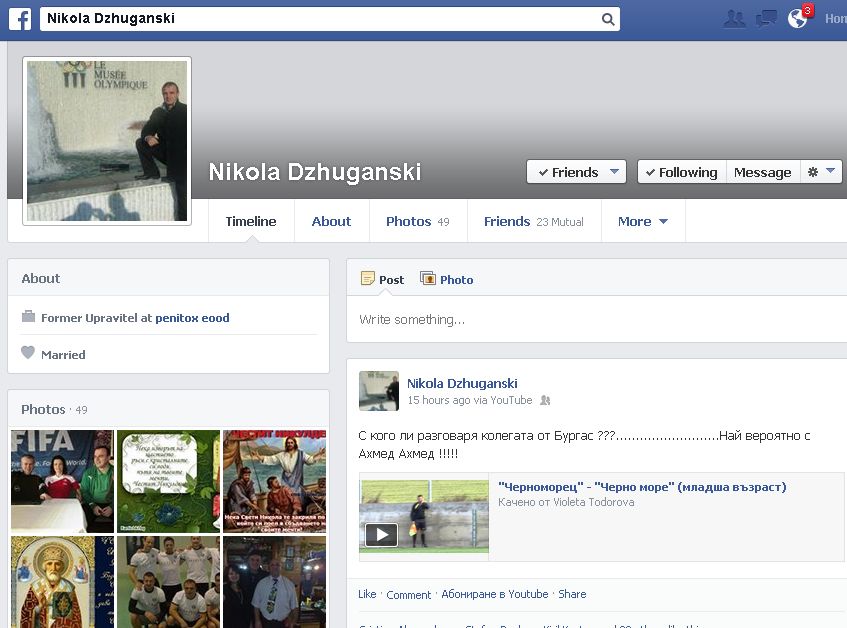Click the 15 hours ago timestamp
Screen dimensions: 847x628
(439, 400)
